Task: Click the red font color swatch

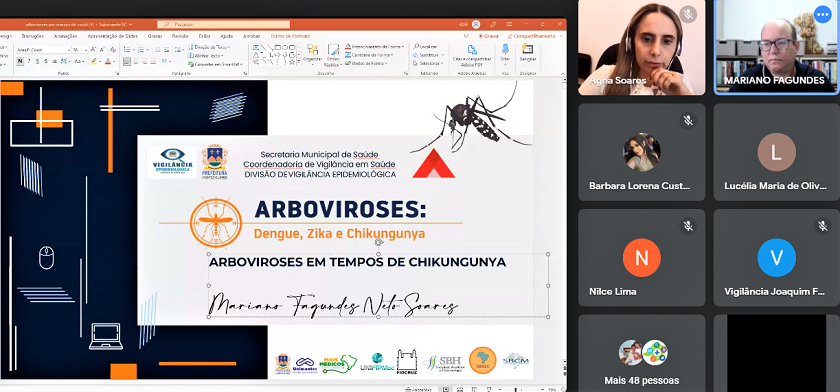Action: pyautogui.click(x=108, y=62)
